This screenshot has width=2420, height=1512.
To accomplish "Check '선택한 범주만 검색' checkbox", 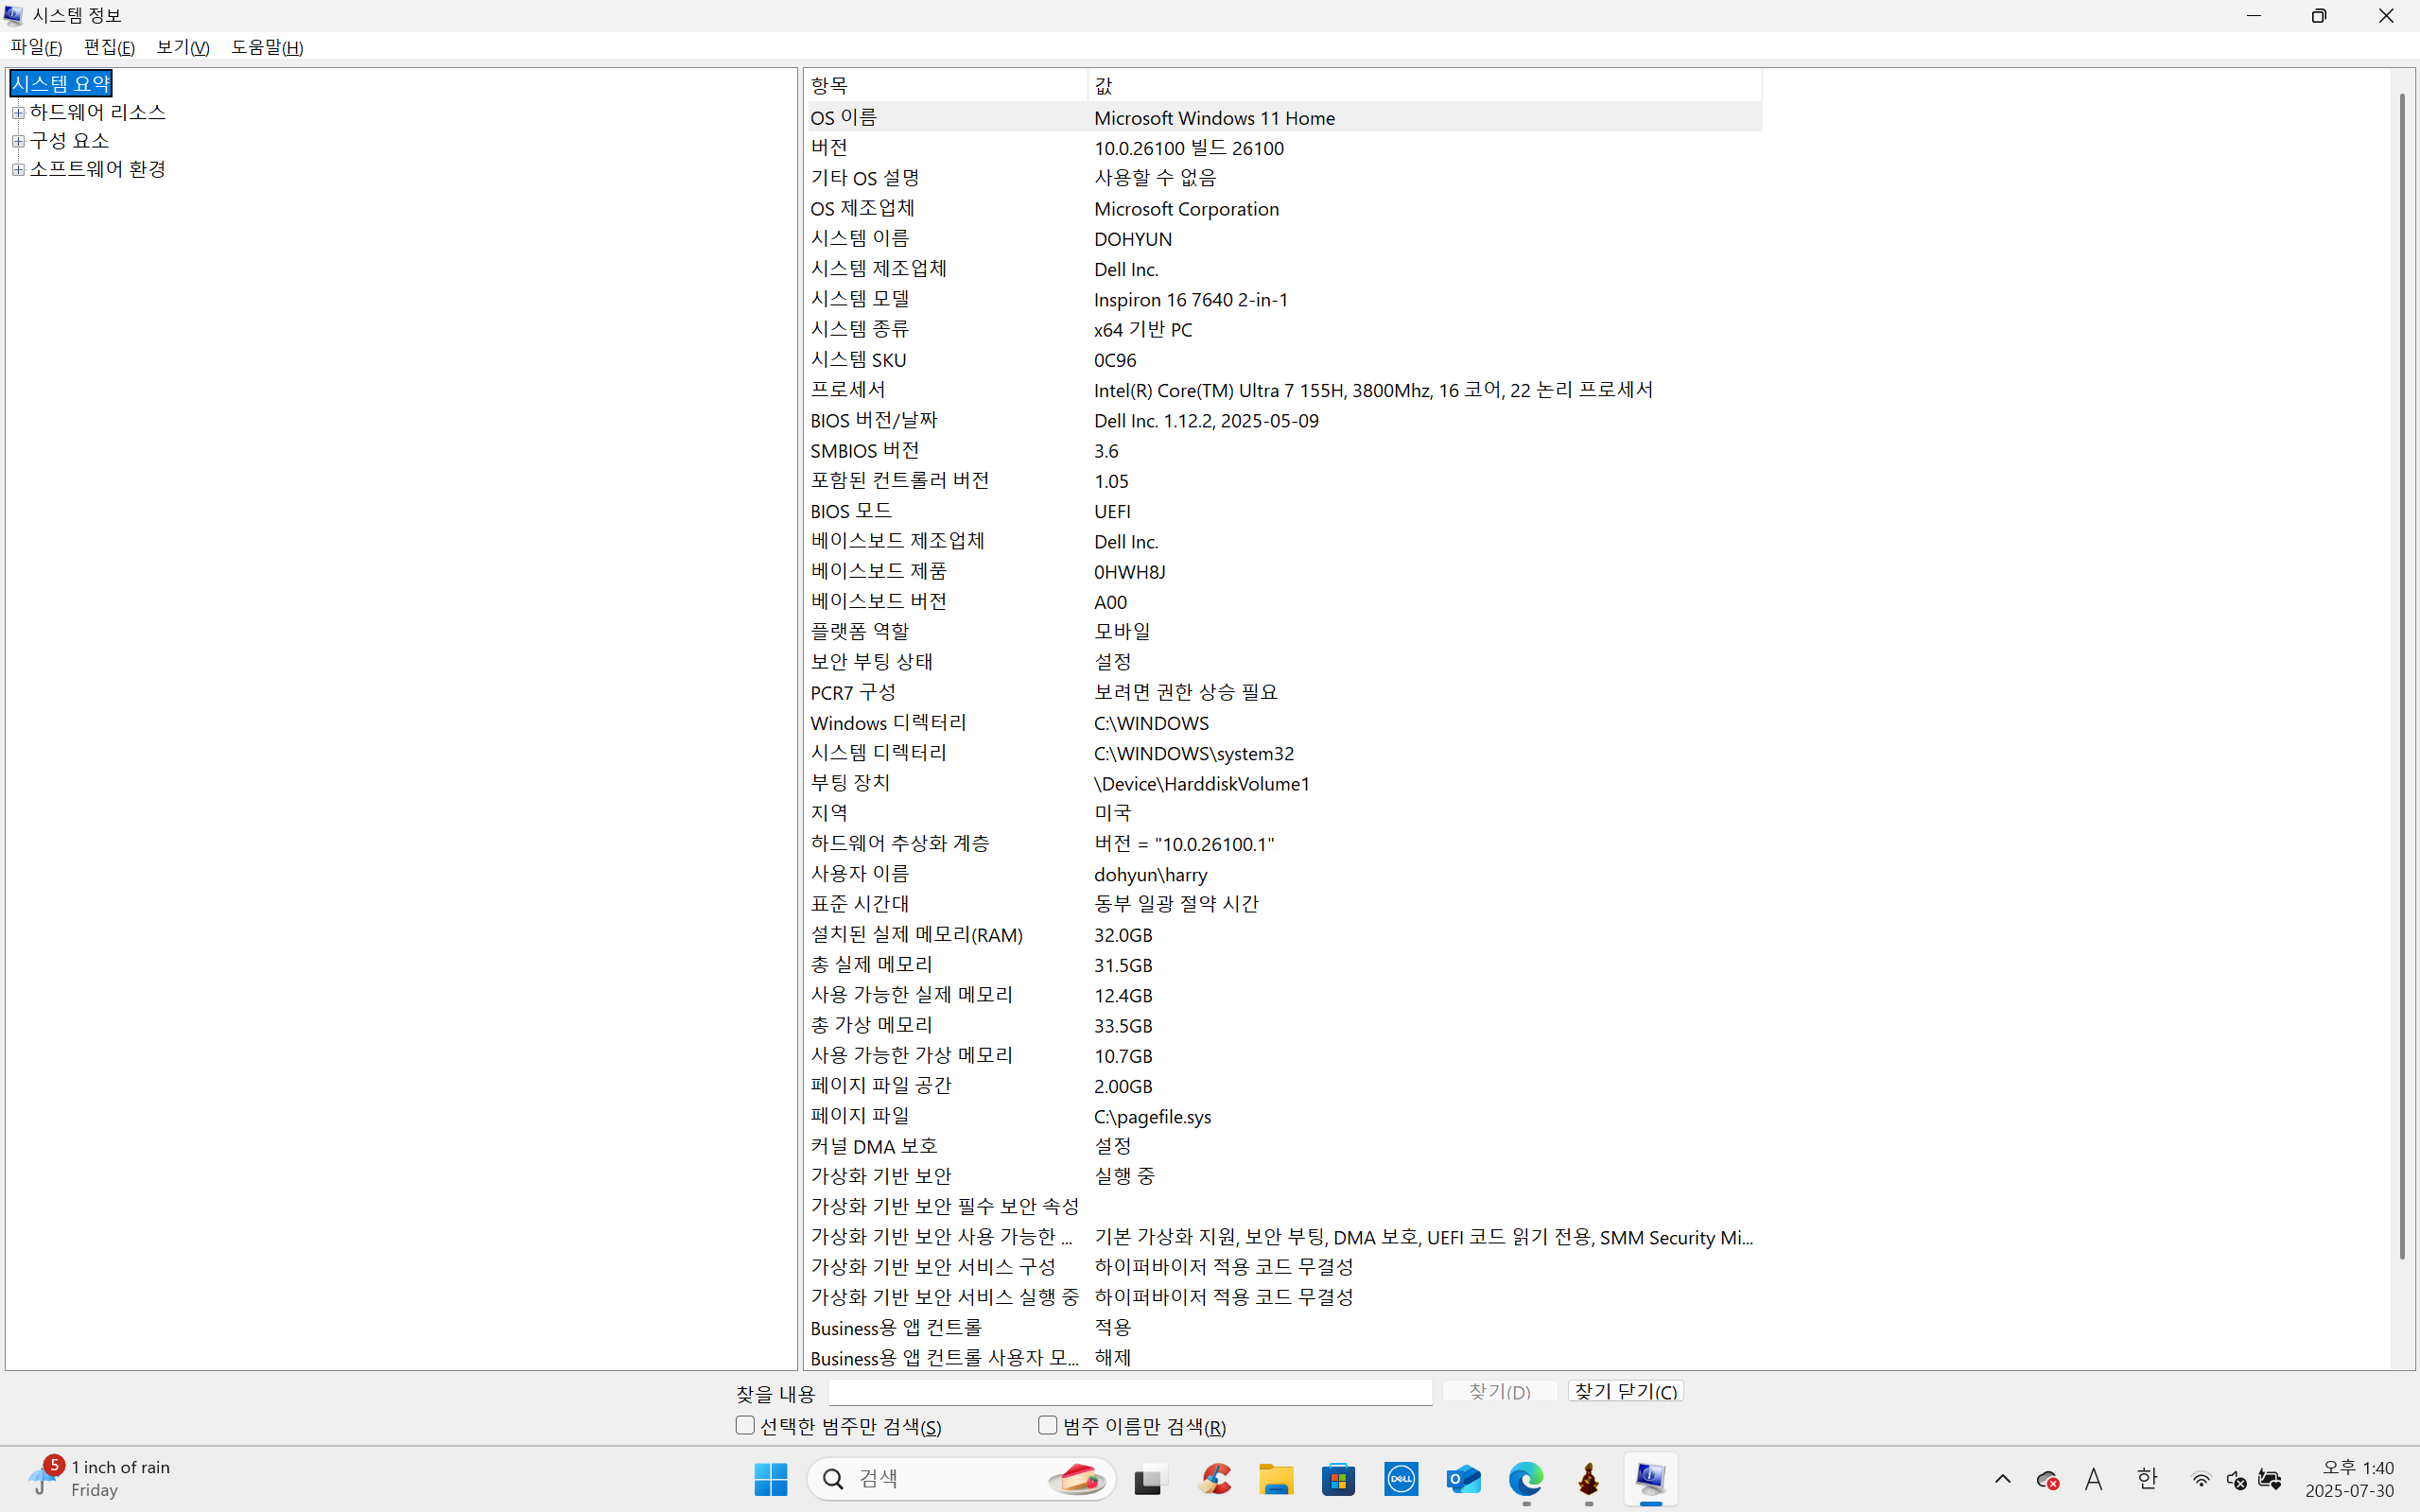I will click(x=745, y=1425).
